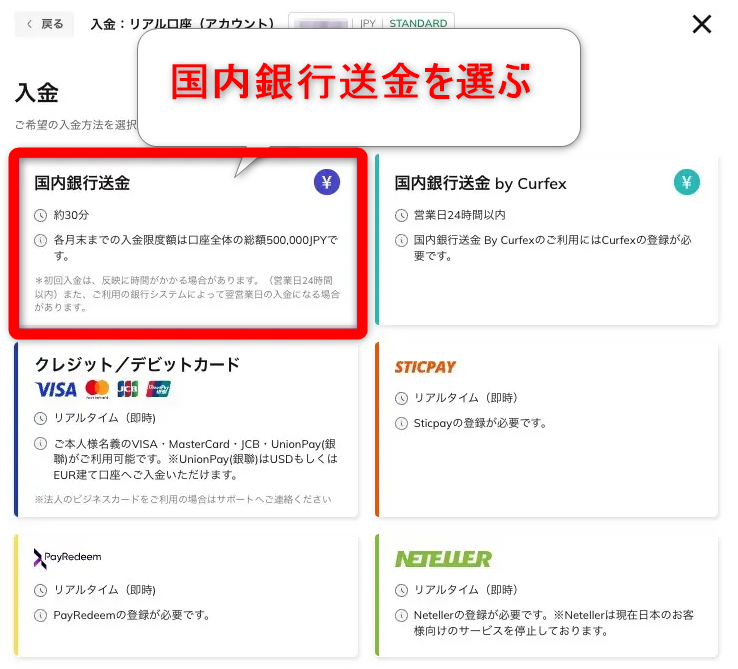Screen dimensions: 738x669
Task: Click the UnionPay card logo
Action: click(x=158, y=389)
